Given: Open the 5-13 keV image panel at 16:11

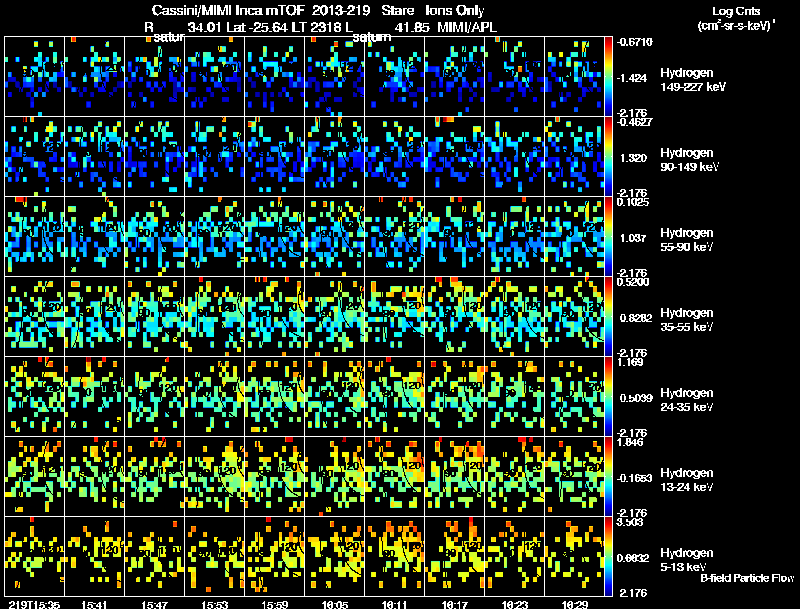Looking at the screenshot, I should click(395, 556).
